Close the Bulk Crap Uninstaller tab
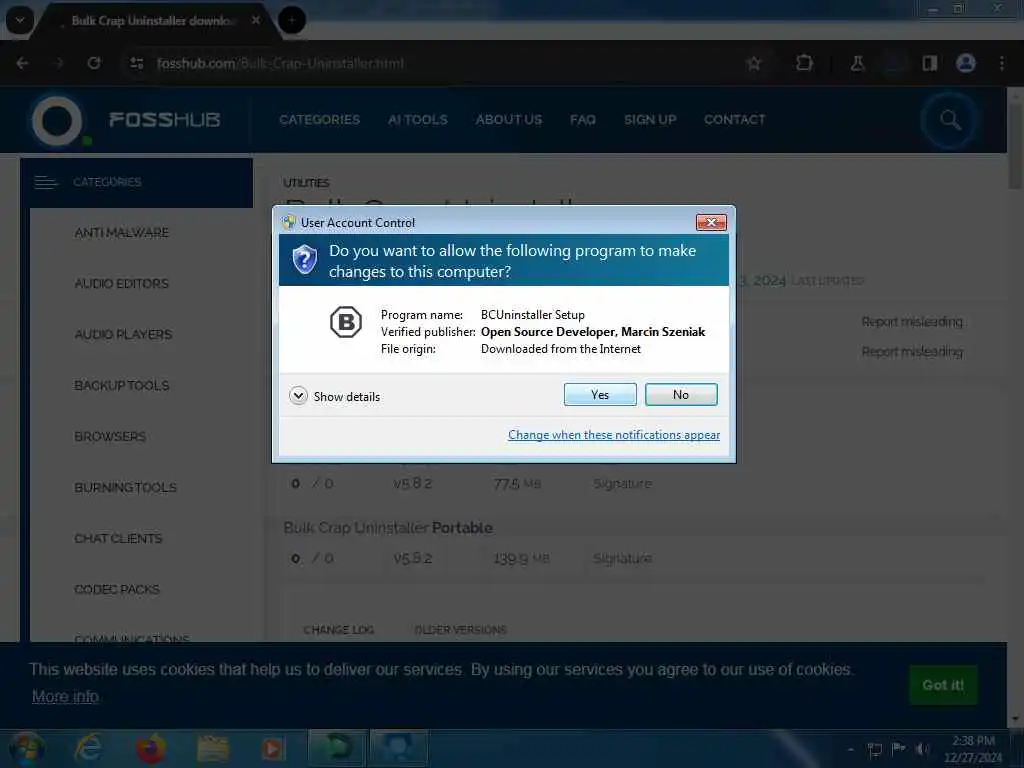Image resolution: width=1024 pixels, height=768 pixels. [x=256, y=20]
